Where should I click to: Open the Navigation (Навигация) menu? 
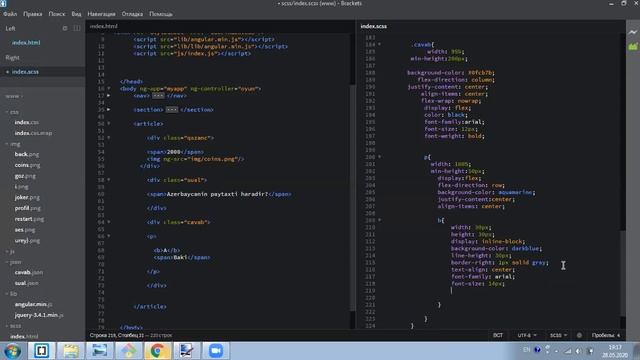101,14
